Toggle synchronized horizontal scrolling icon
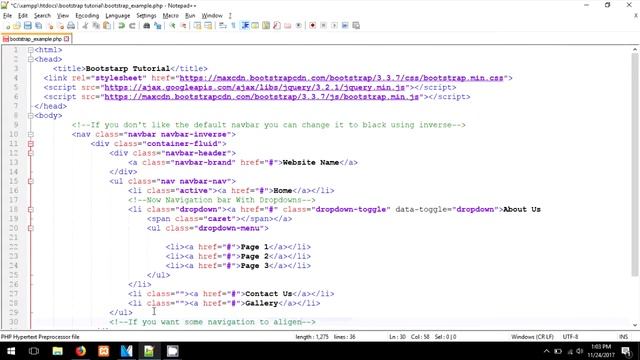The width and height of the screenshot is (640, 360). [208, 26]
